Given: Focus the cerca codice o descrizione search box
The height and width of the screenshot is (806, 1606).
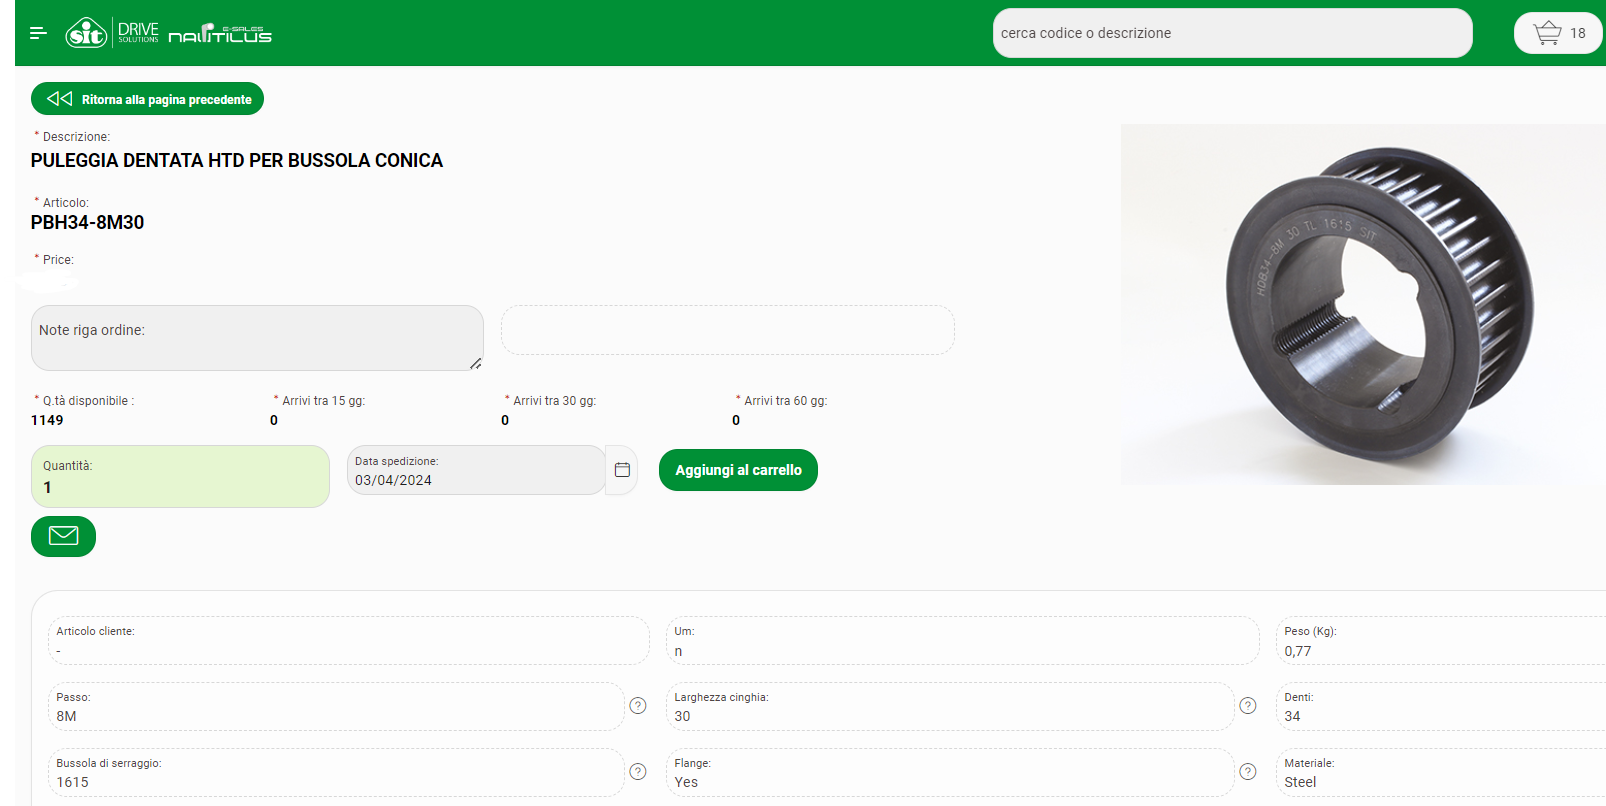Looking at the screenshot, I should pos(1231,33).
